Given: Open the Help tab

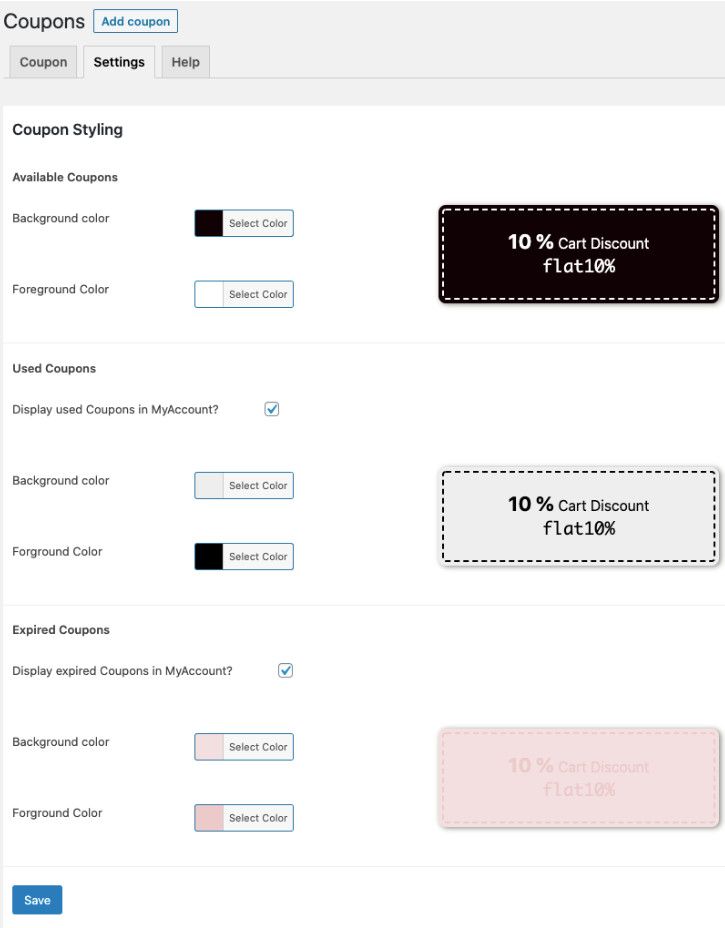Looking at the screenshot, I should (x=185, y=62).
